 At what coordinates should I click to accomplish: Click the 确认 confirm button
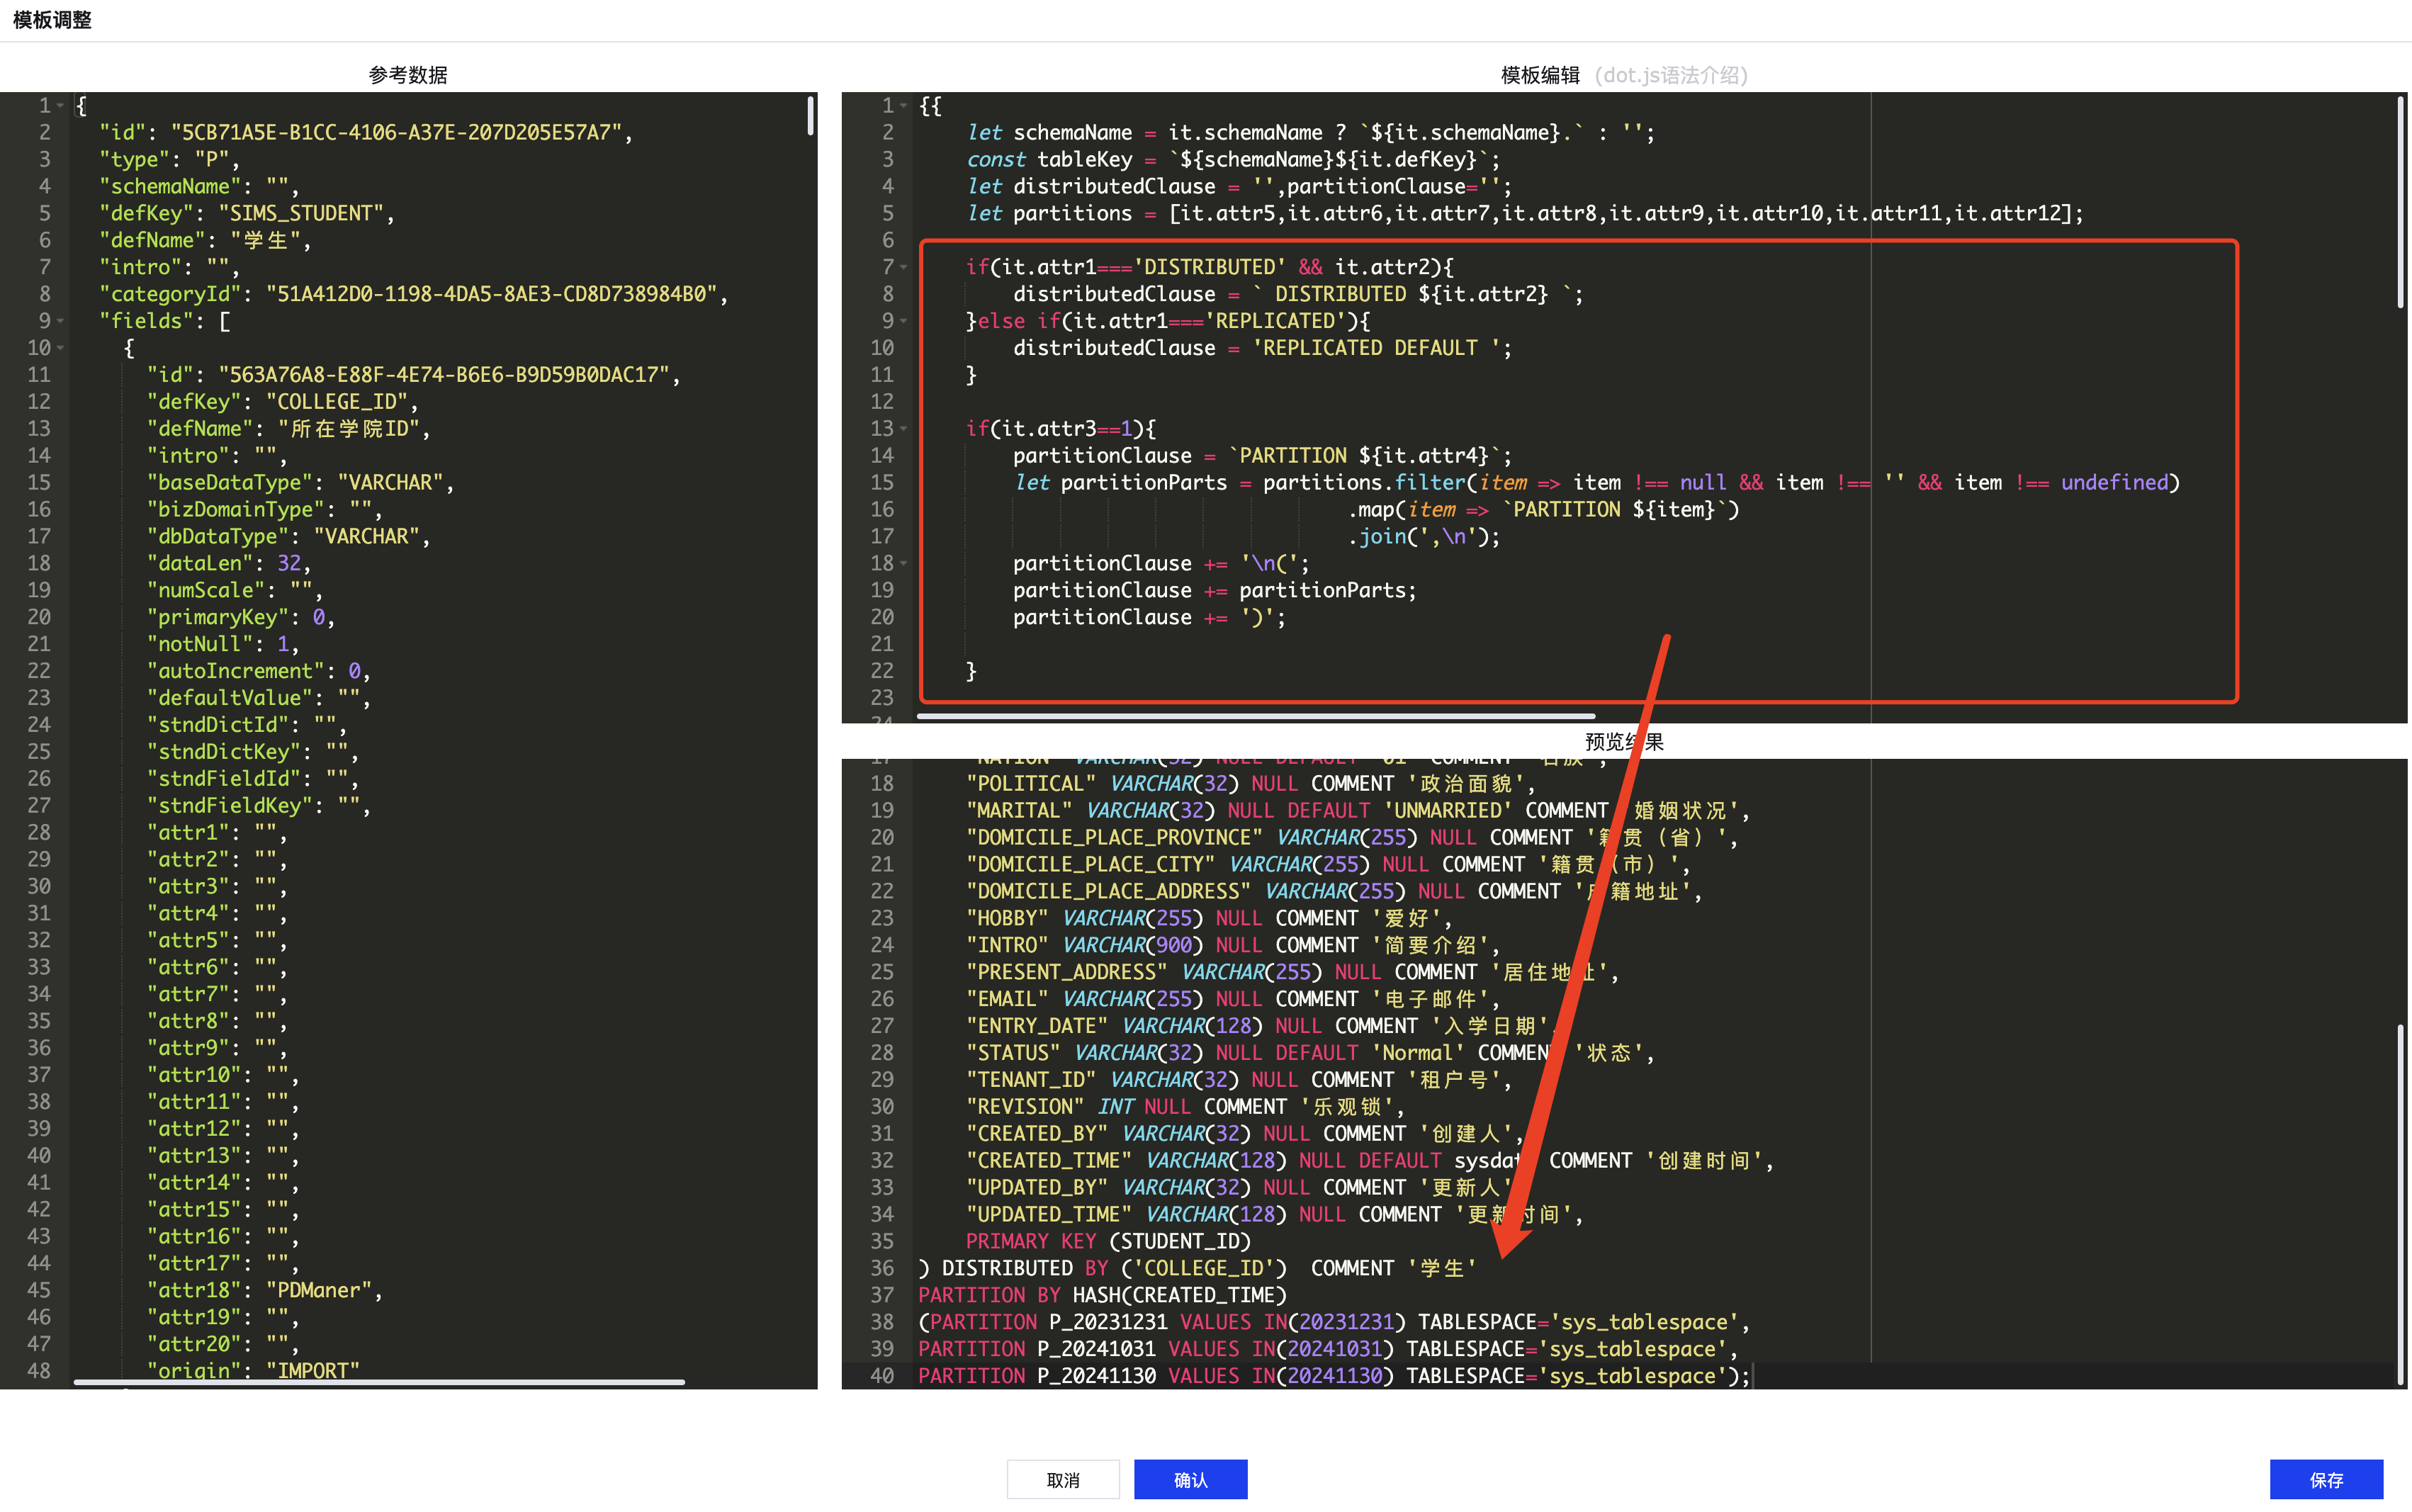[1190, 1479]
